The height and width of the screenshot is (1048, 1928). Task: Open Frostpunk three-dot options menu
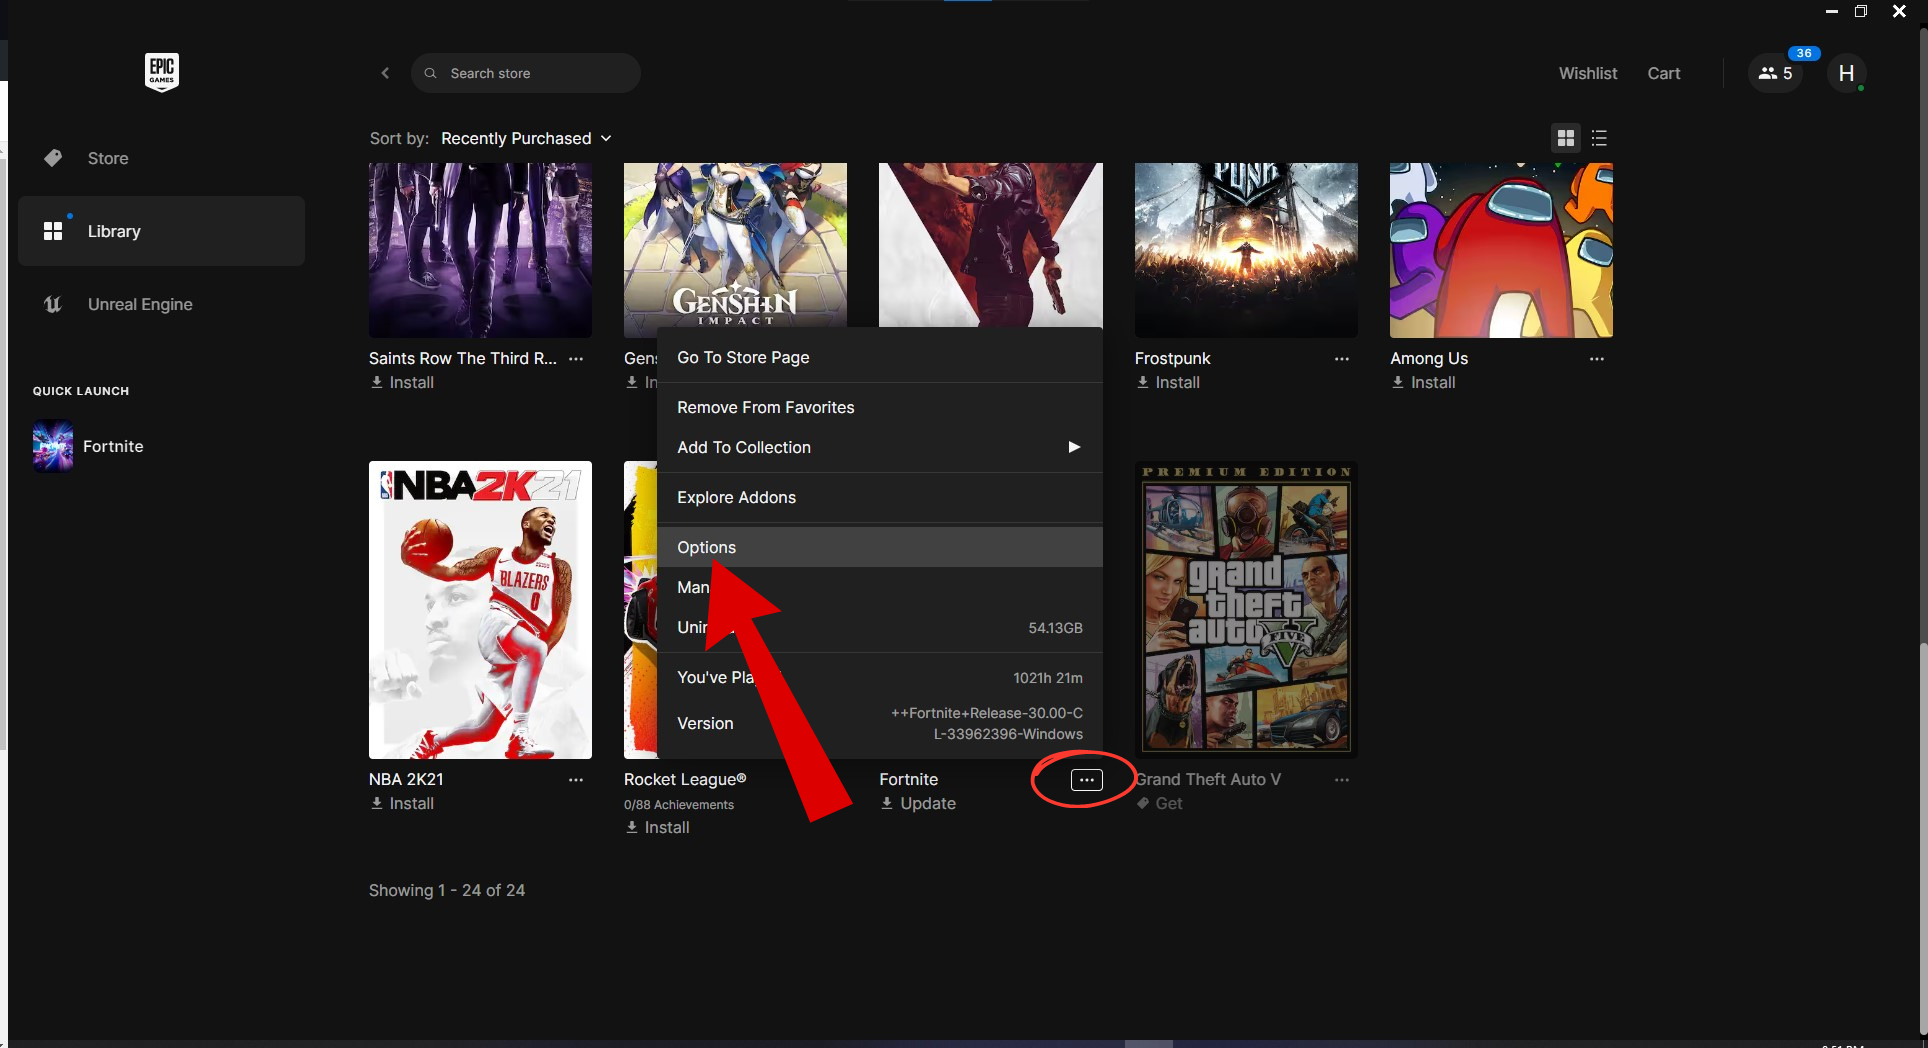coord(1342,358)
